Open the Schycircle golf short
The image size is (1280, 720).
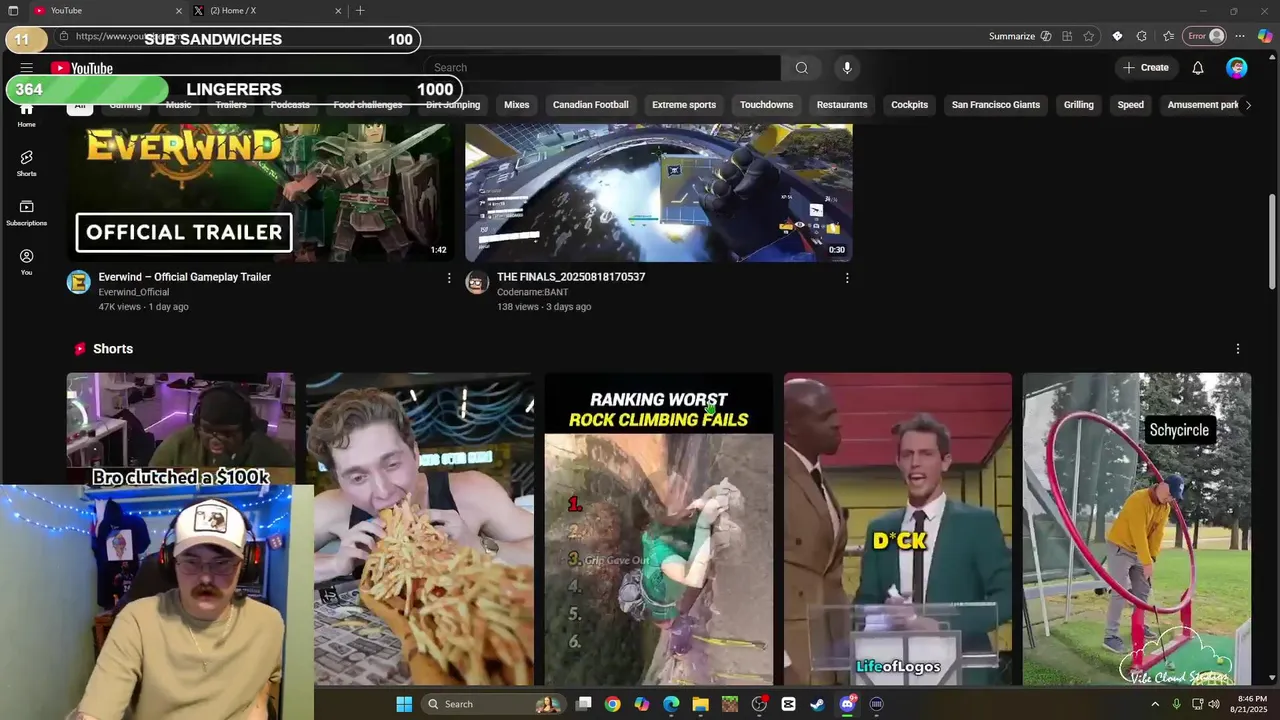point(1137,529)
